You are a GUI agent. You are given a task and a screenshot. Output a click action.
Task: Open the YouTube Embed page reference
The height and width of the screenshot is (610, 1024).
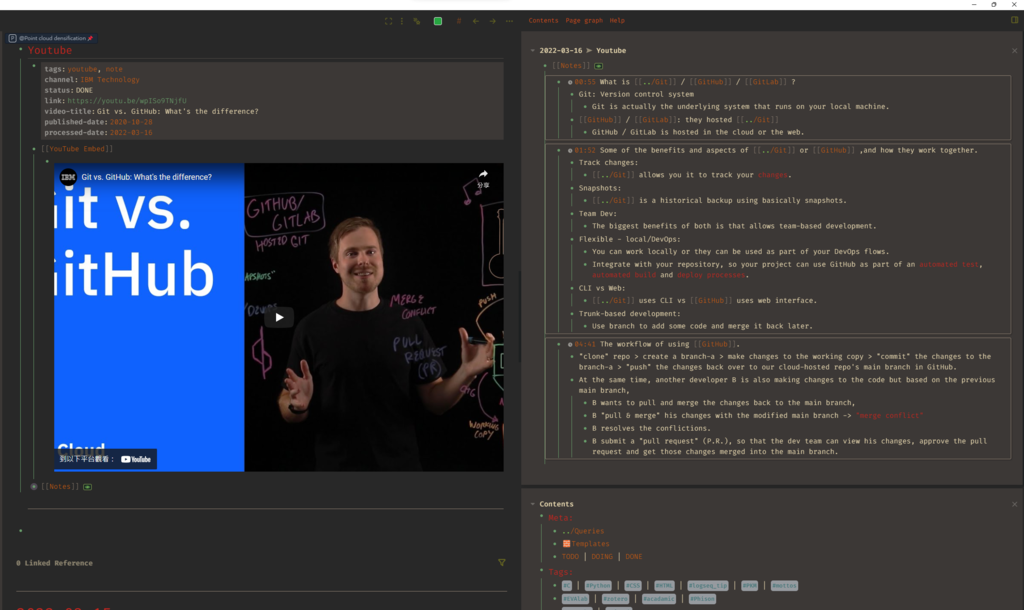tap(77, 149)
